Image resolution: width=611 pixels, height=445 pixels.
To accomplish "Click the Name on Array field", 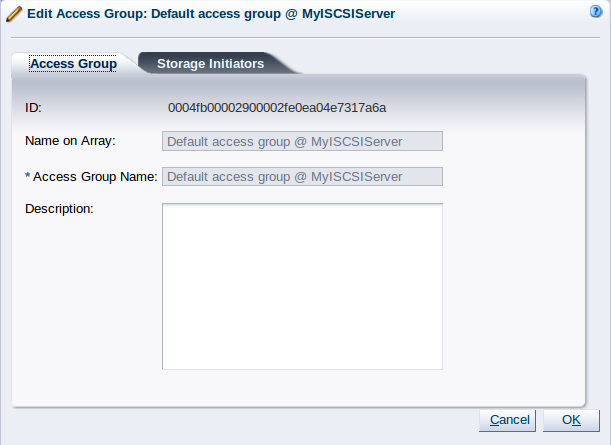I will click(x=302, y=141).
